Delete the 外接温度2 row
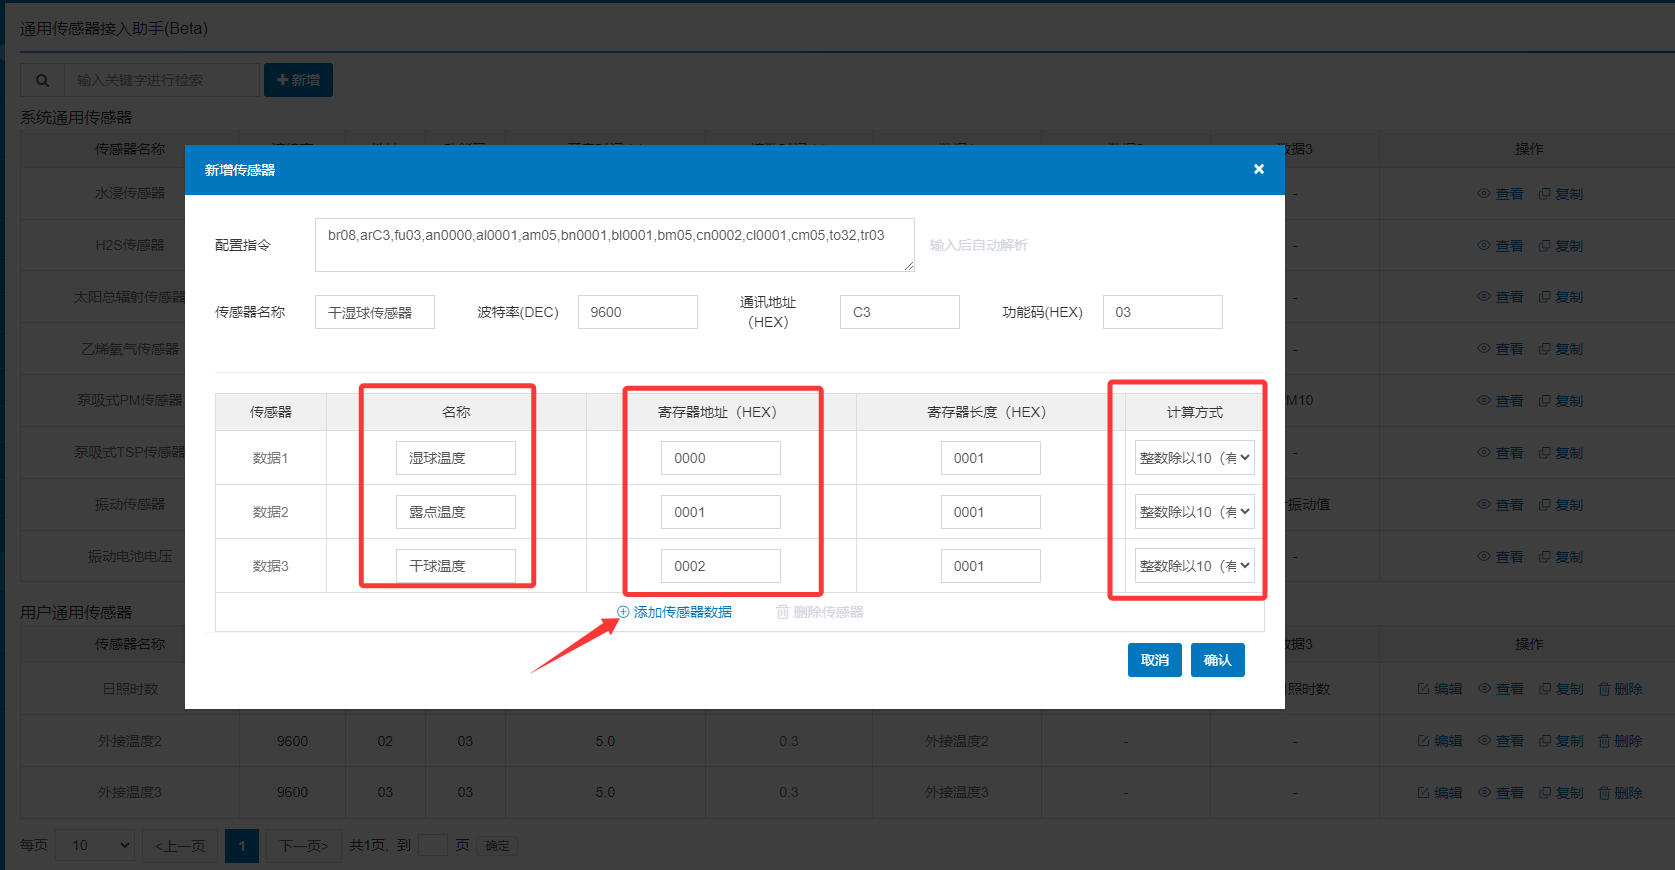 [1620, 741]
